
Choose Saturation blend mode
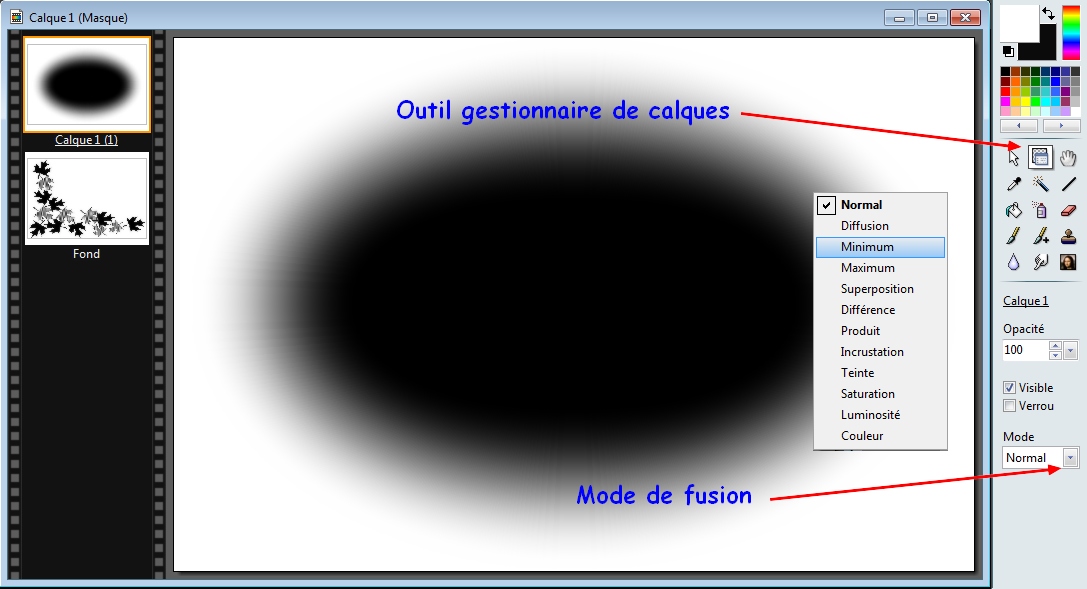880,394
